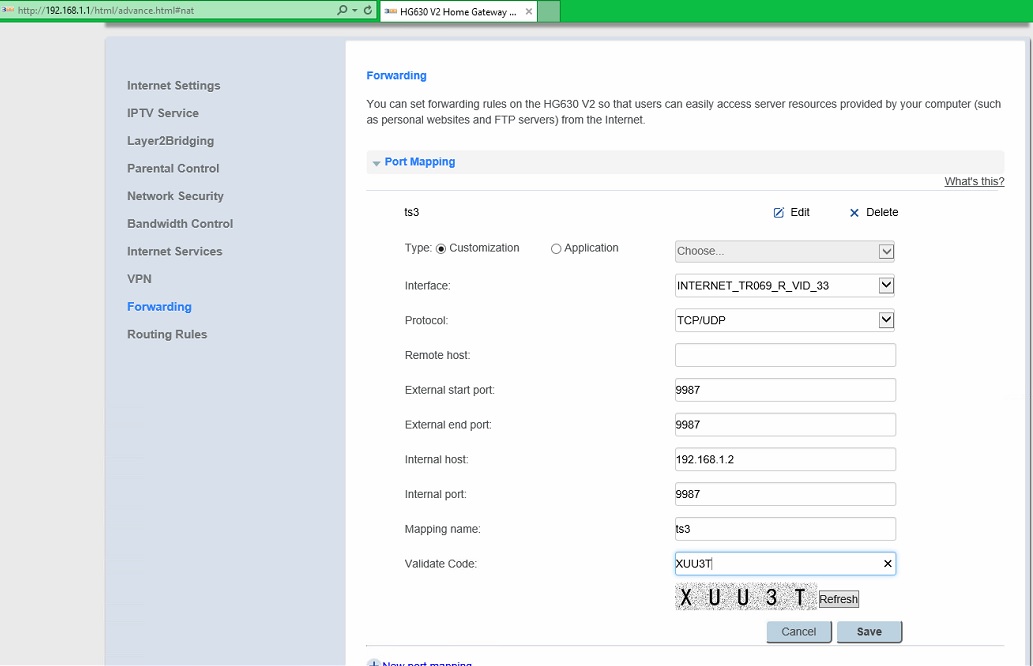This screenshot has width=1033, height=666.
Task: Click the plus icon for New port mapping
Action: [374, 662]
